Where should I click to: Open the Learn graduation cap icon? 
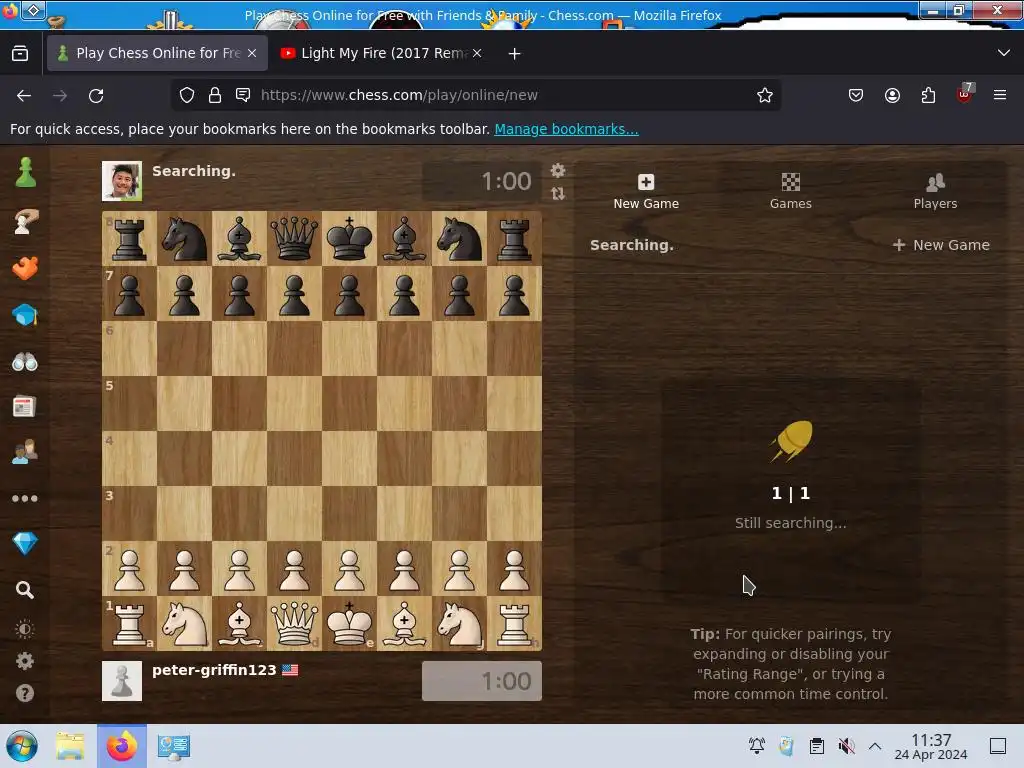(25, 315)
